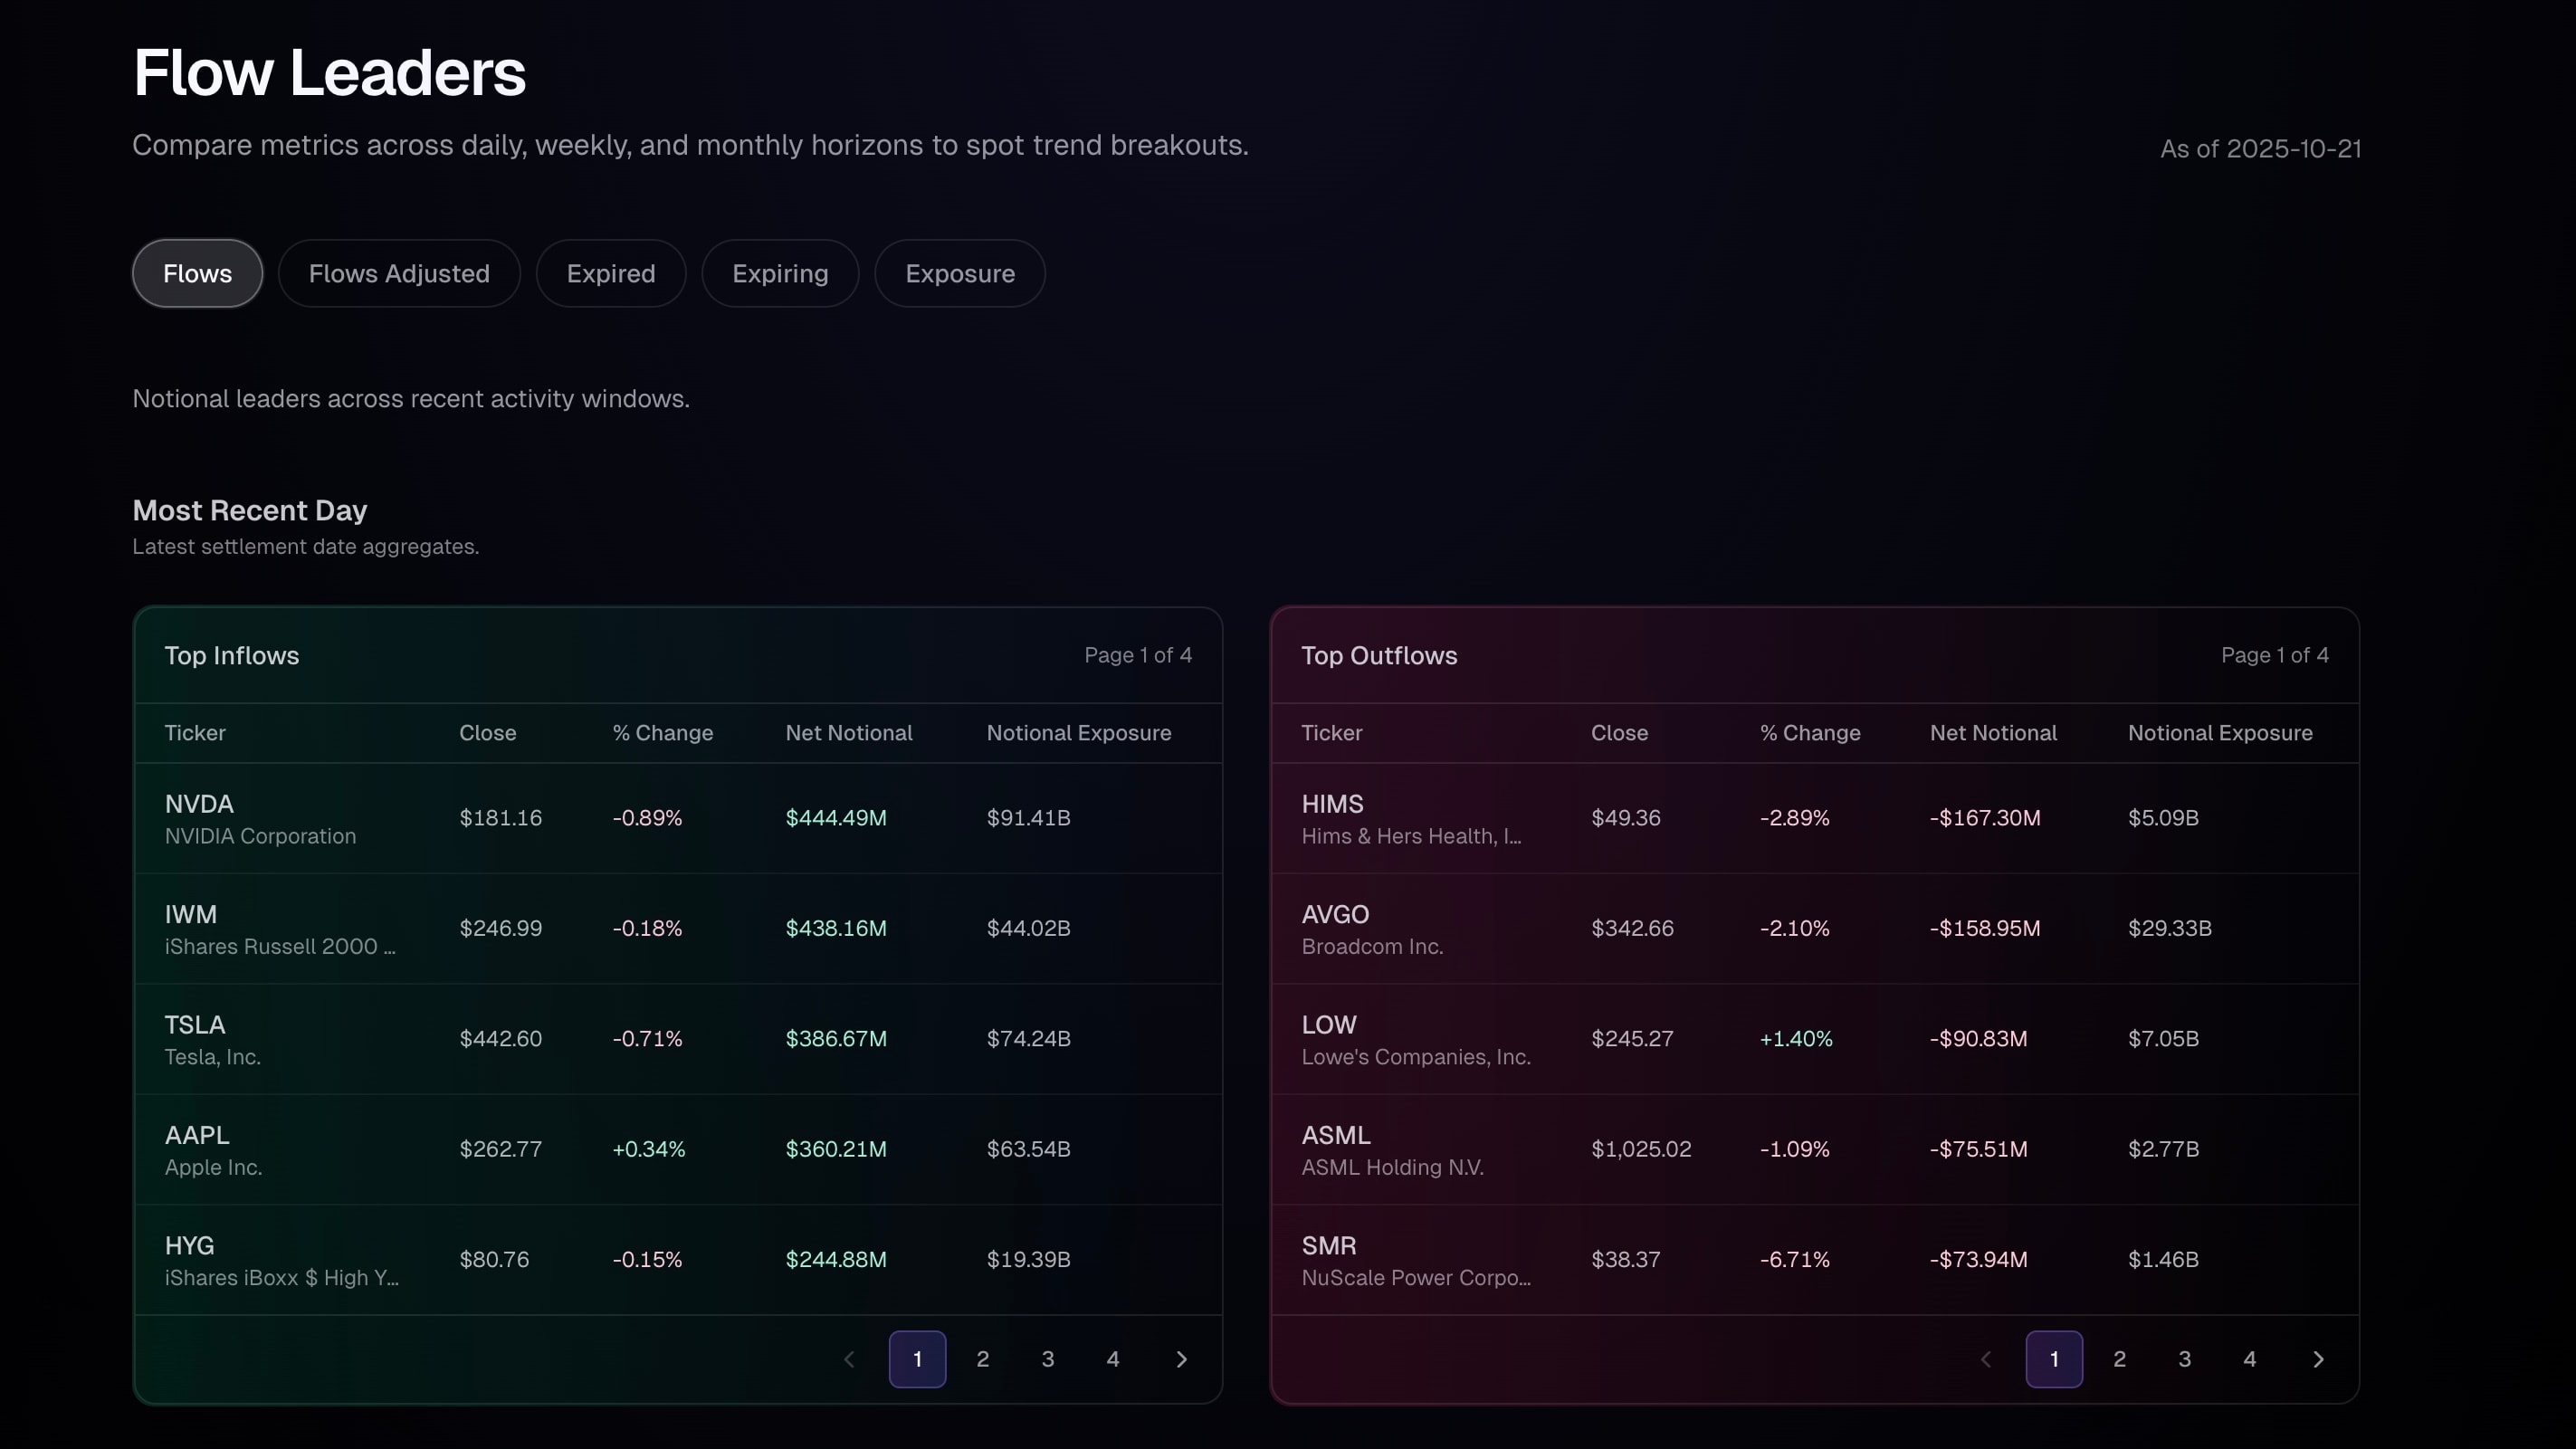Open the HIMS ticker row
Image resolution: width=2576 pixels, height=1449 pixels.
coord(1332,805)
